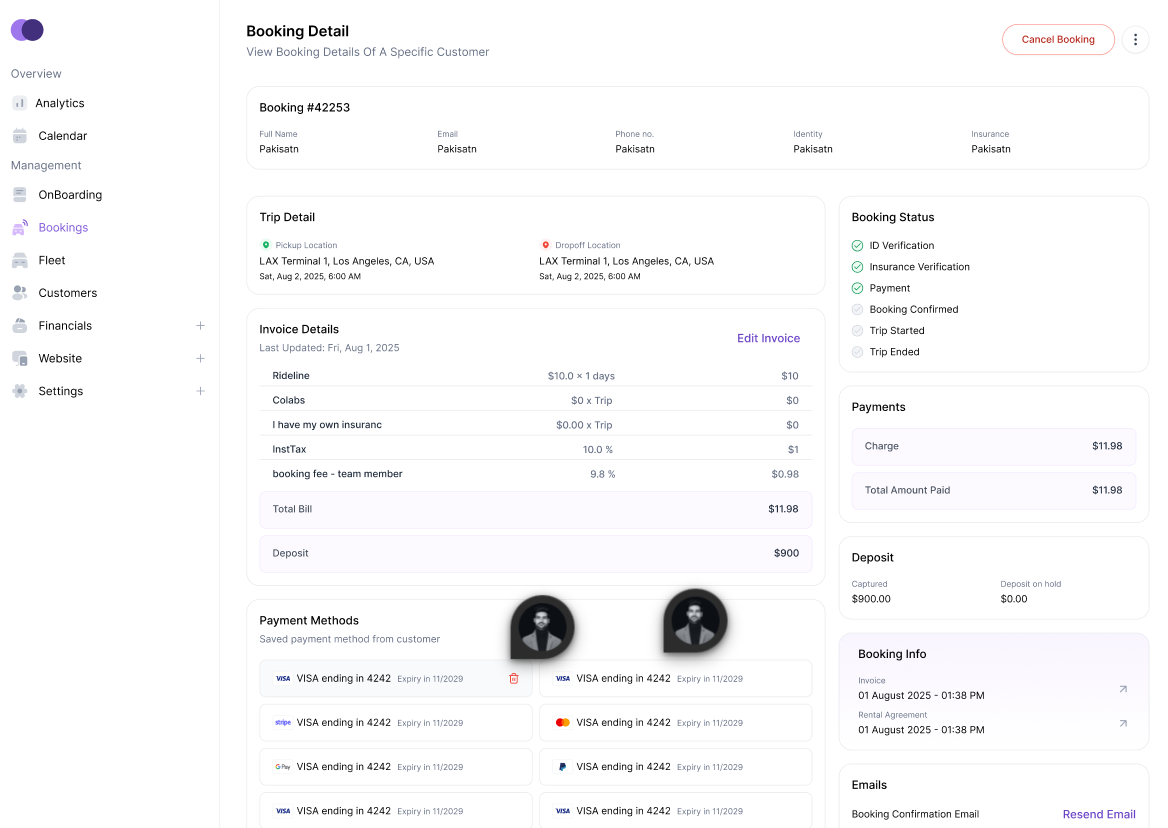Click the purple app logo
Image resolution: width=1168 pixels, height=828 pixels.
coord(27,30)
